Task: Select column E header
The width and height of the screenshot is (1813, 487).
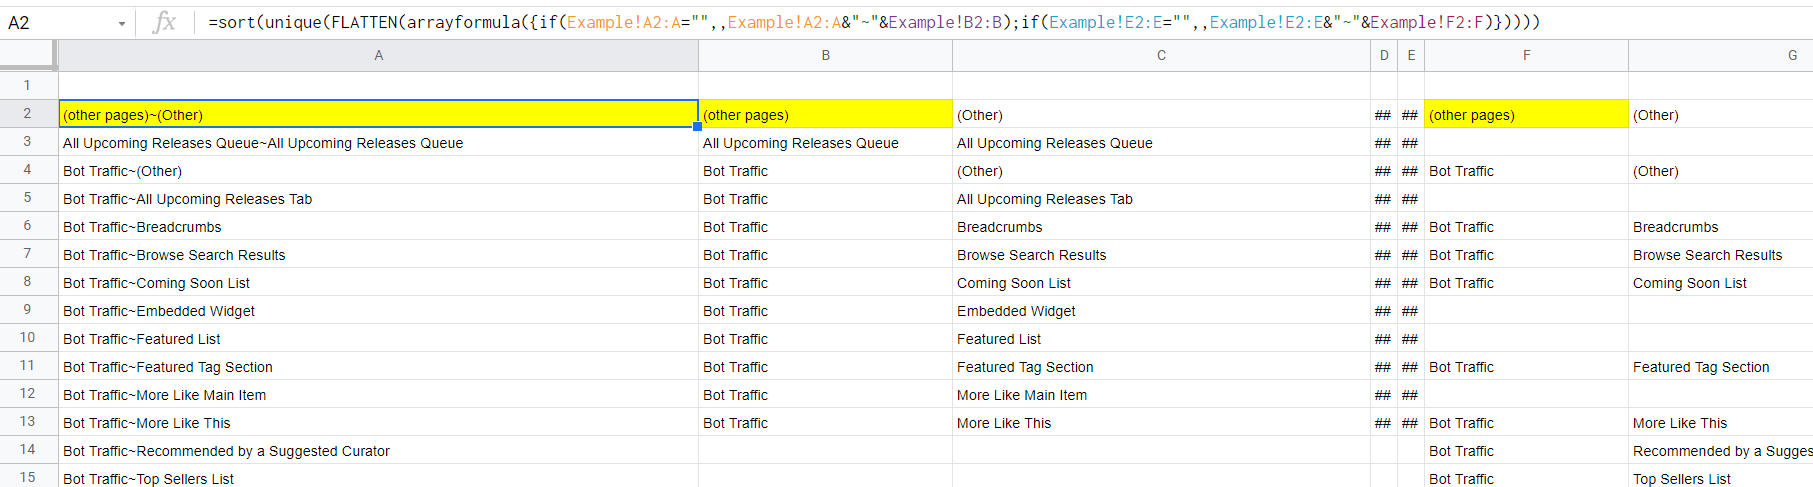Action: click(1411, 55)
